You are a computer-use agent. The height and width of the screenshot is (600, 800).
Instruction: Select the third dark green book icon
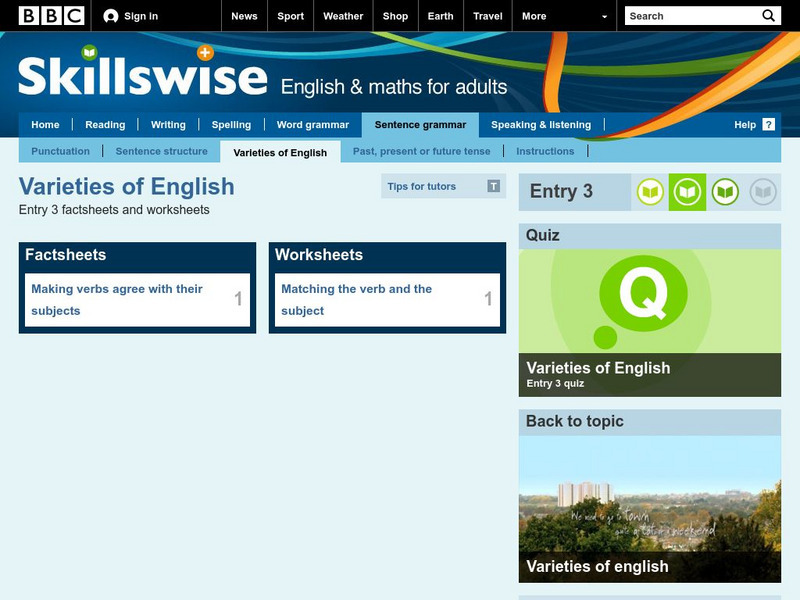coord(725,192)
